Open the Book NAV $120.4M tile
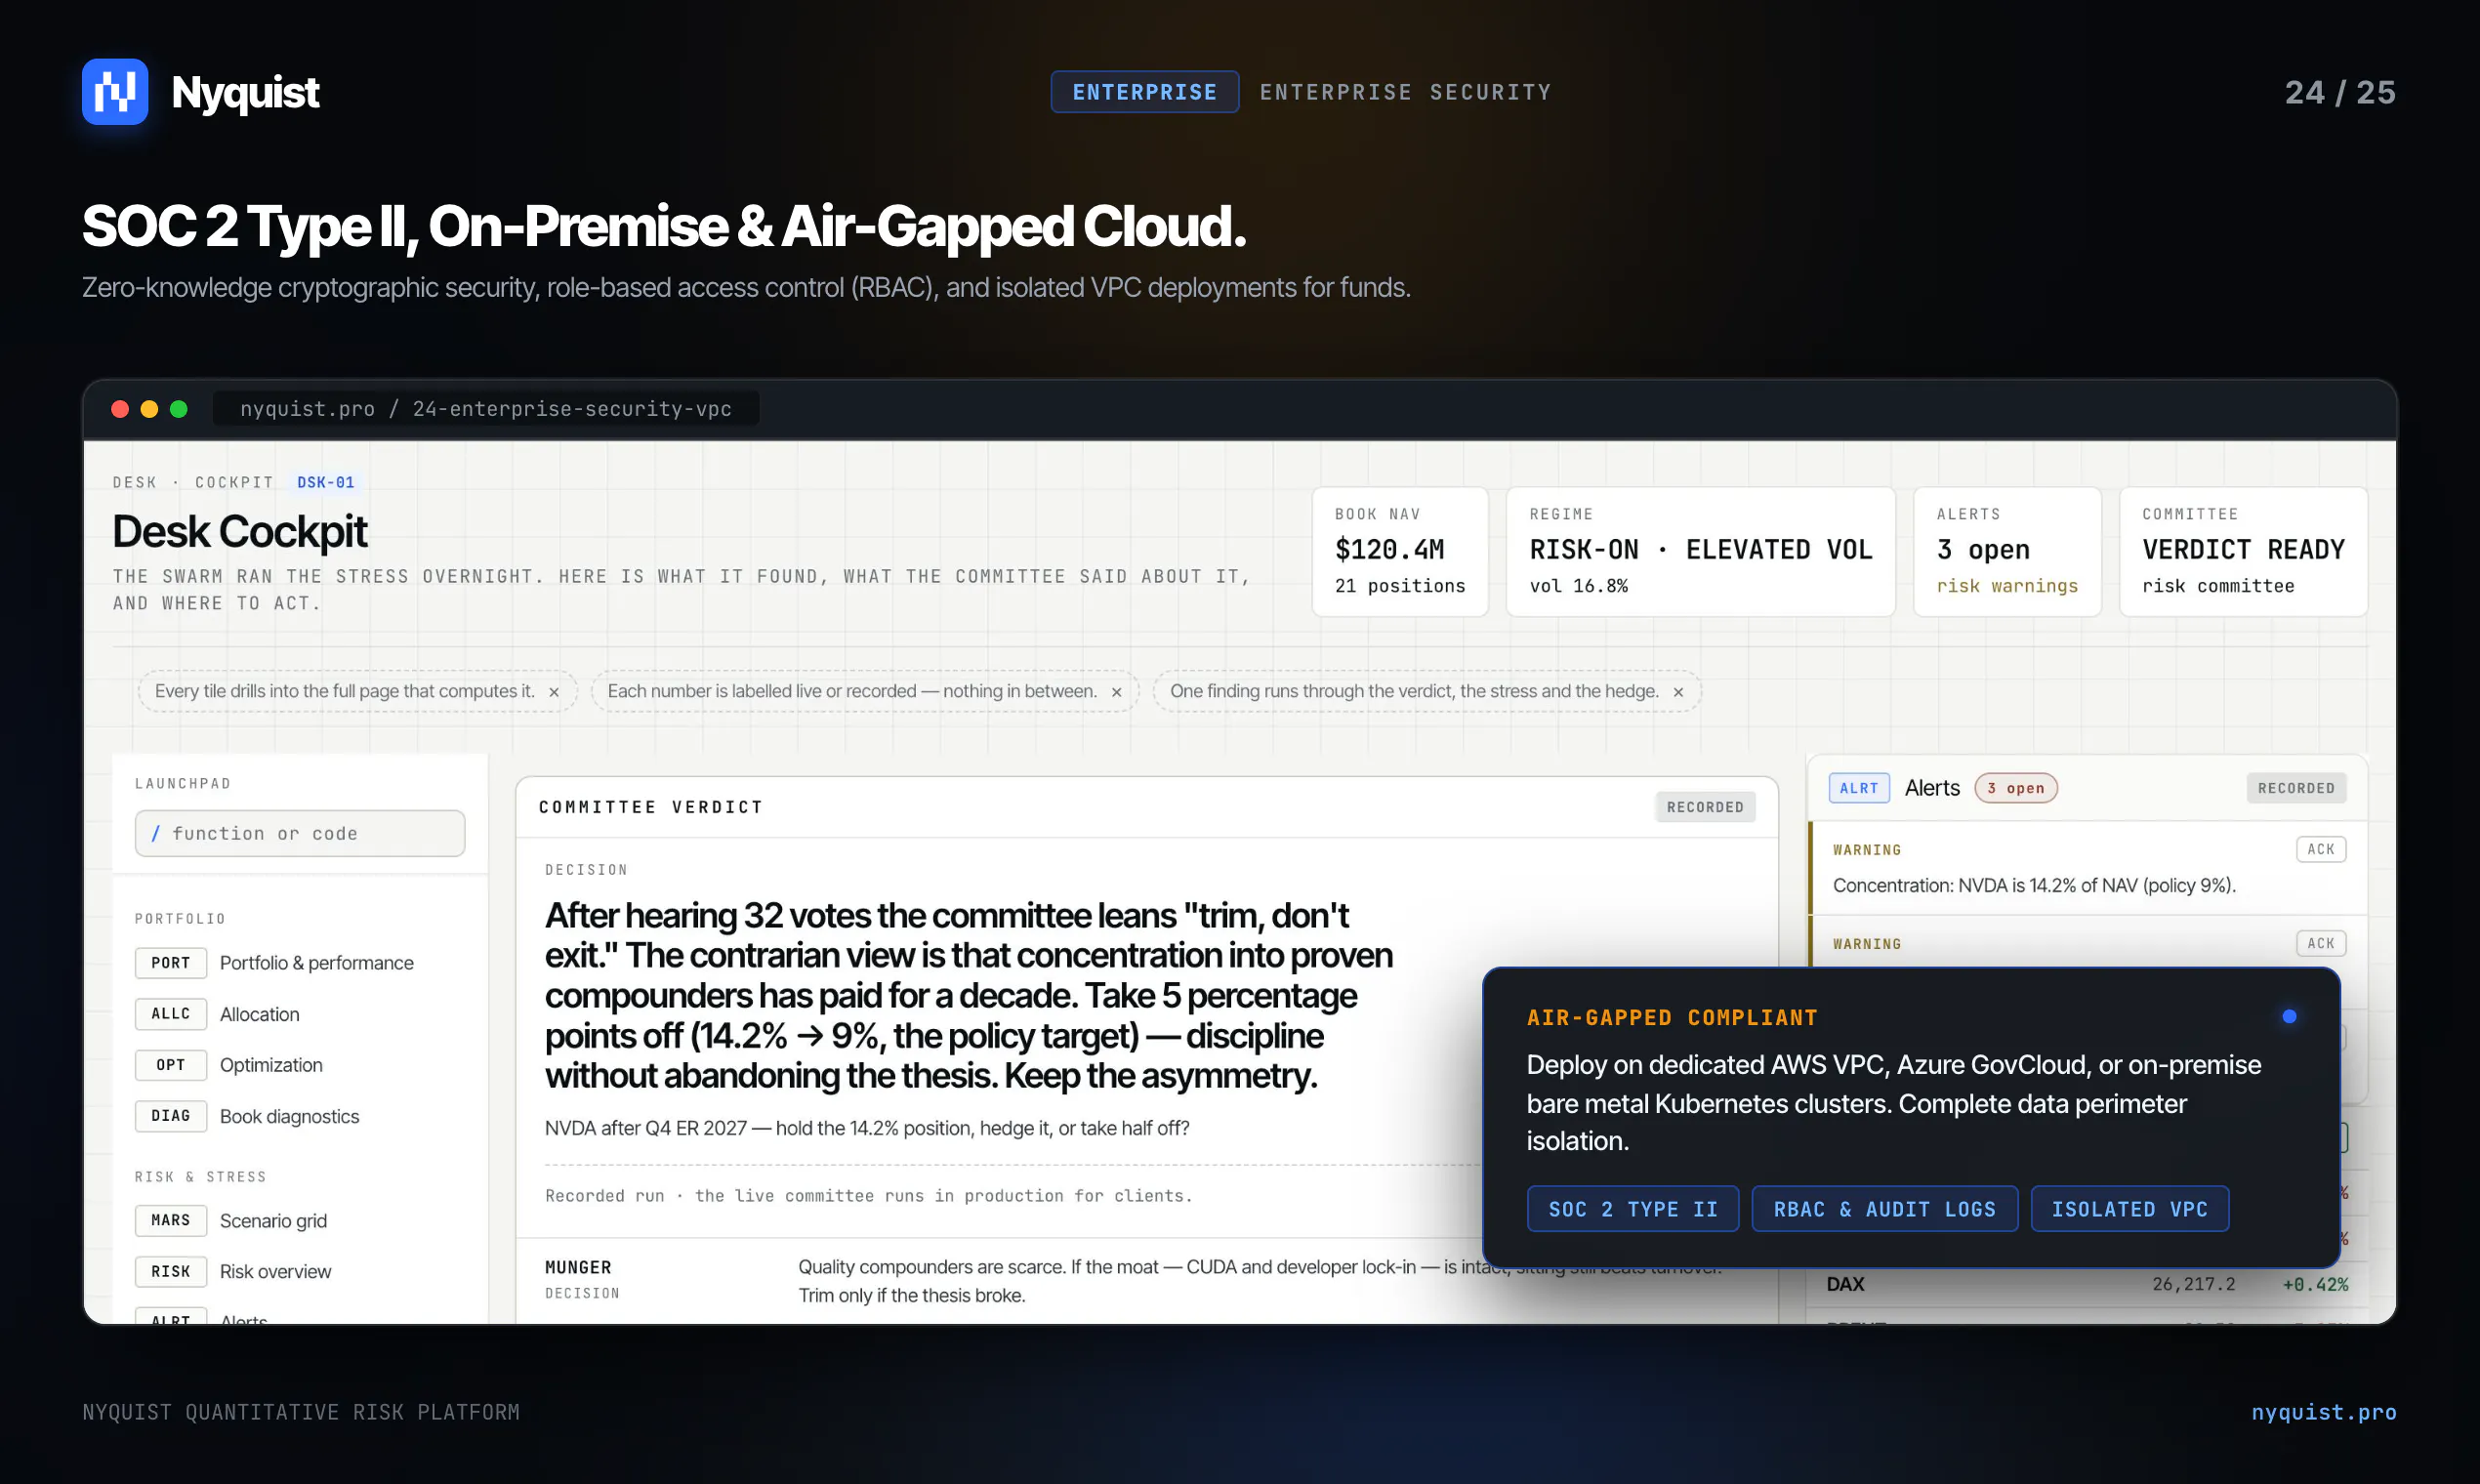This screenshot has height=1484, width=2480. click(1400, 552)
